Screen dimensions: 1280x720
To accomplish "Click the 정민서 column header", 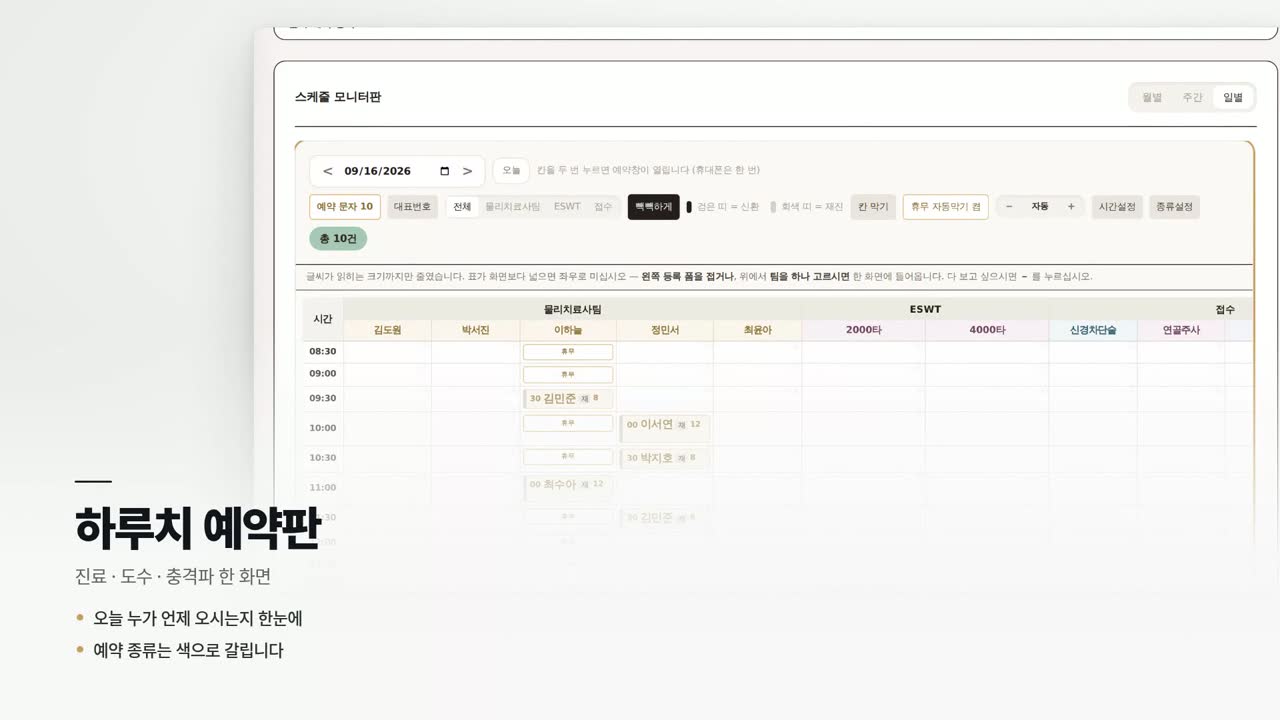I will tap(665, 330).
